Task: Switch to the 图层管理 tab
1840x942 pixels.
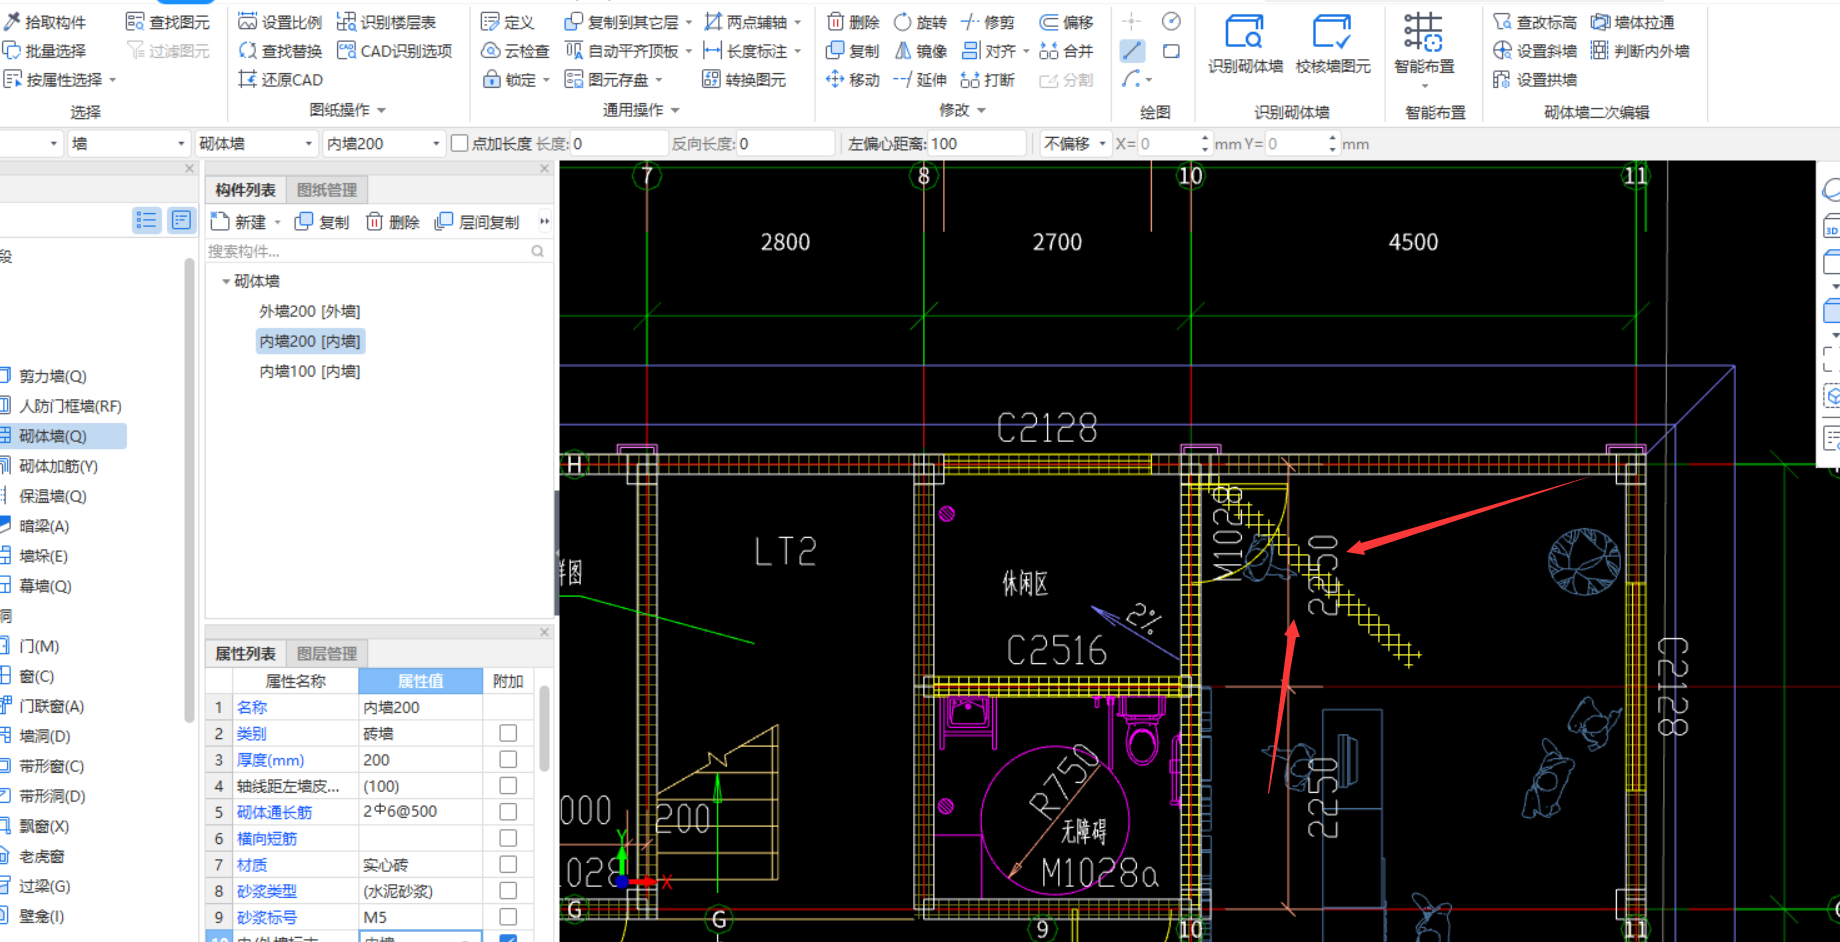Action: pos(327,654)
